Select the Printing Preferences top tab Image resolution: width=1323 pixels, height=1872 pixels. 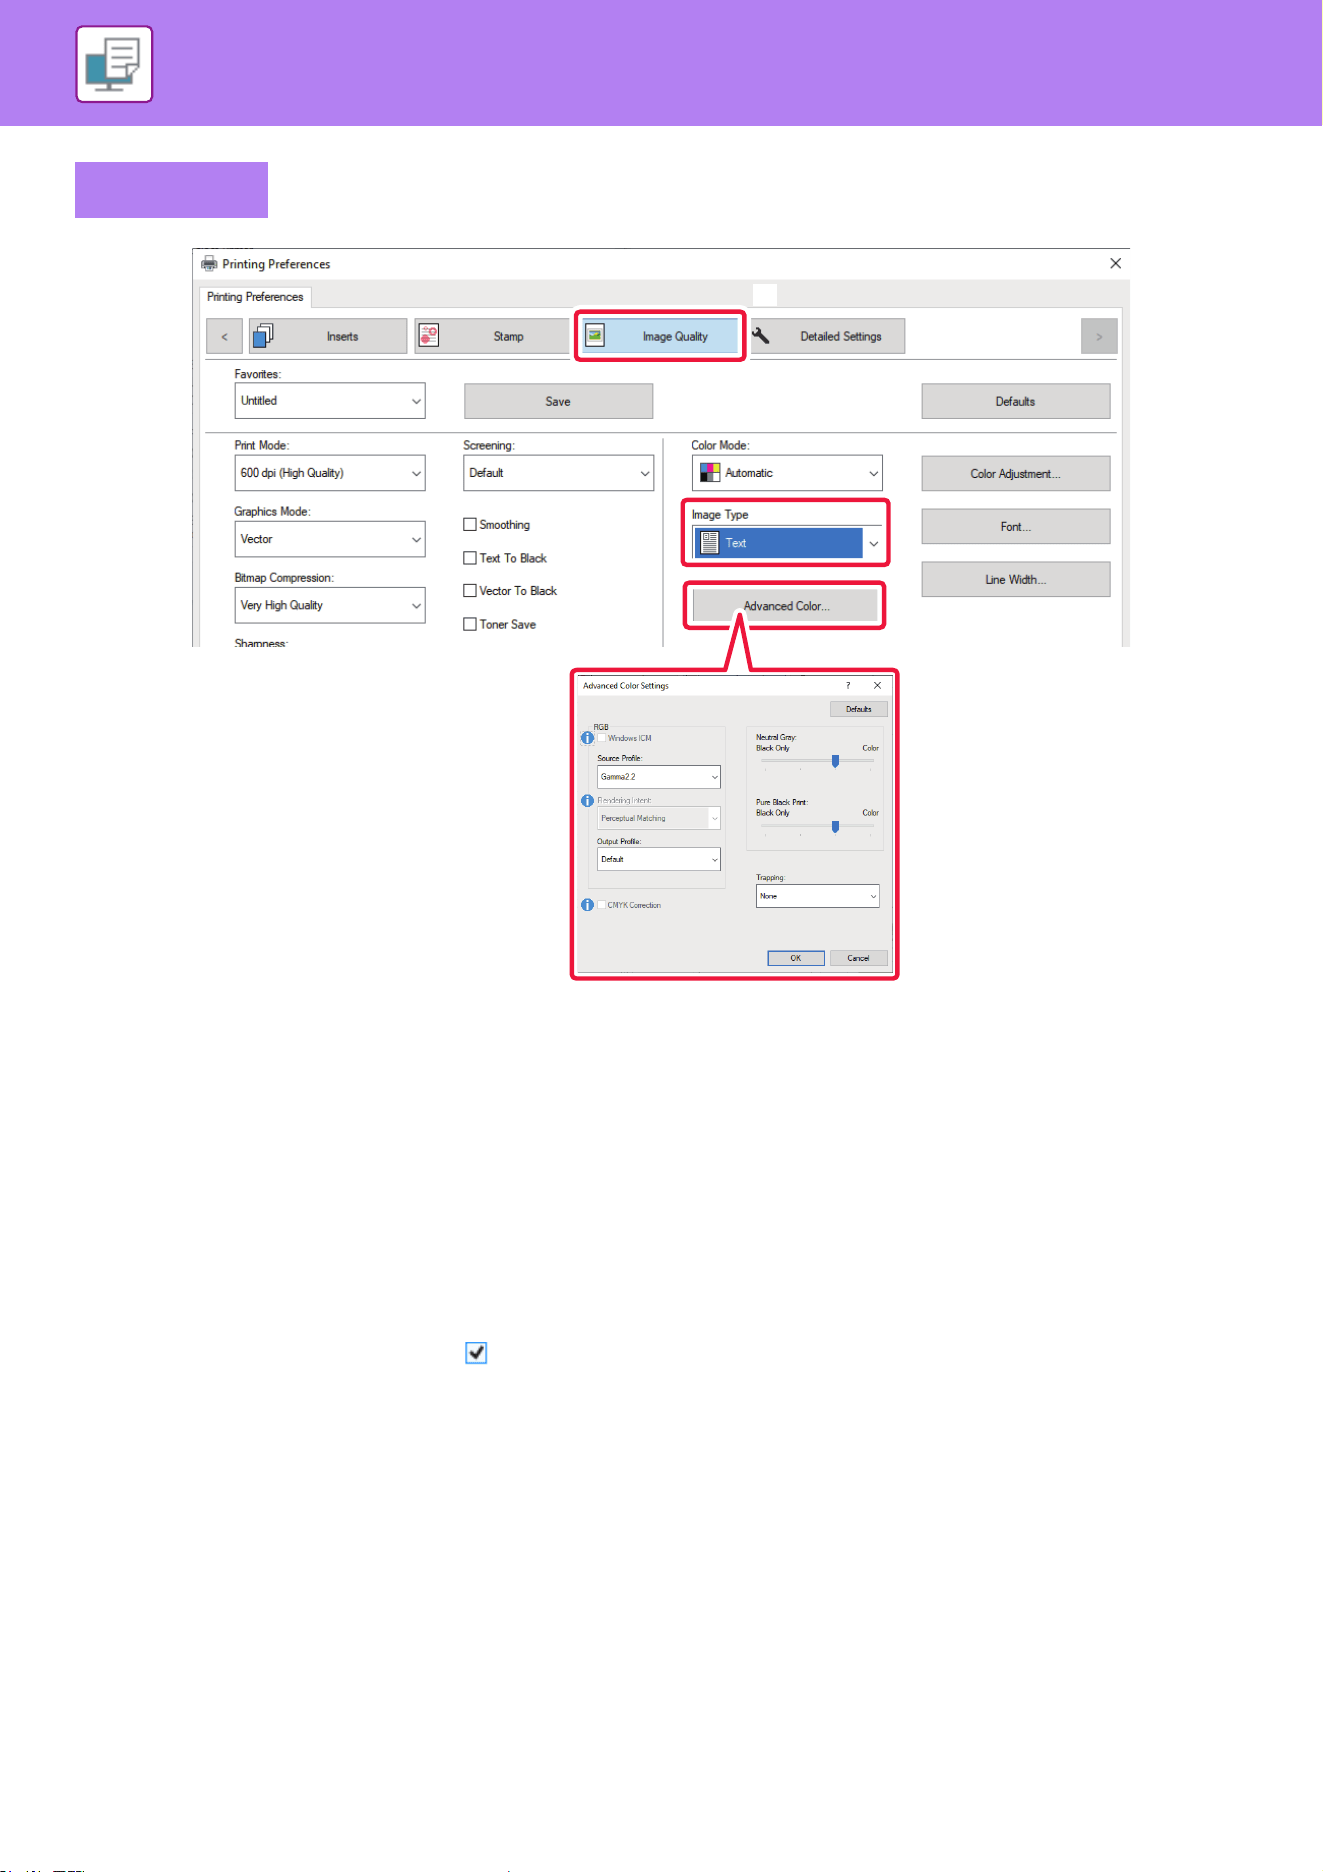coord(255,297)
